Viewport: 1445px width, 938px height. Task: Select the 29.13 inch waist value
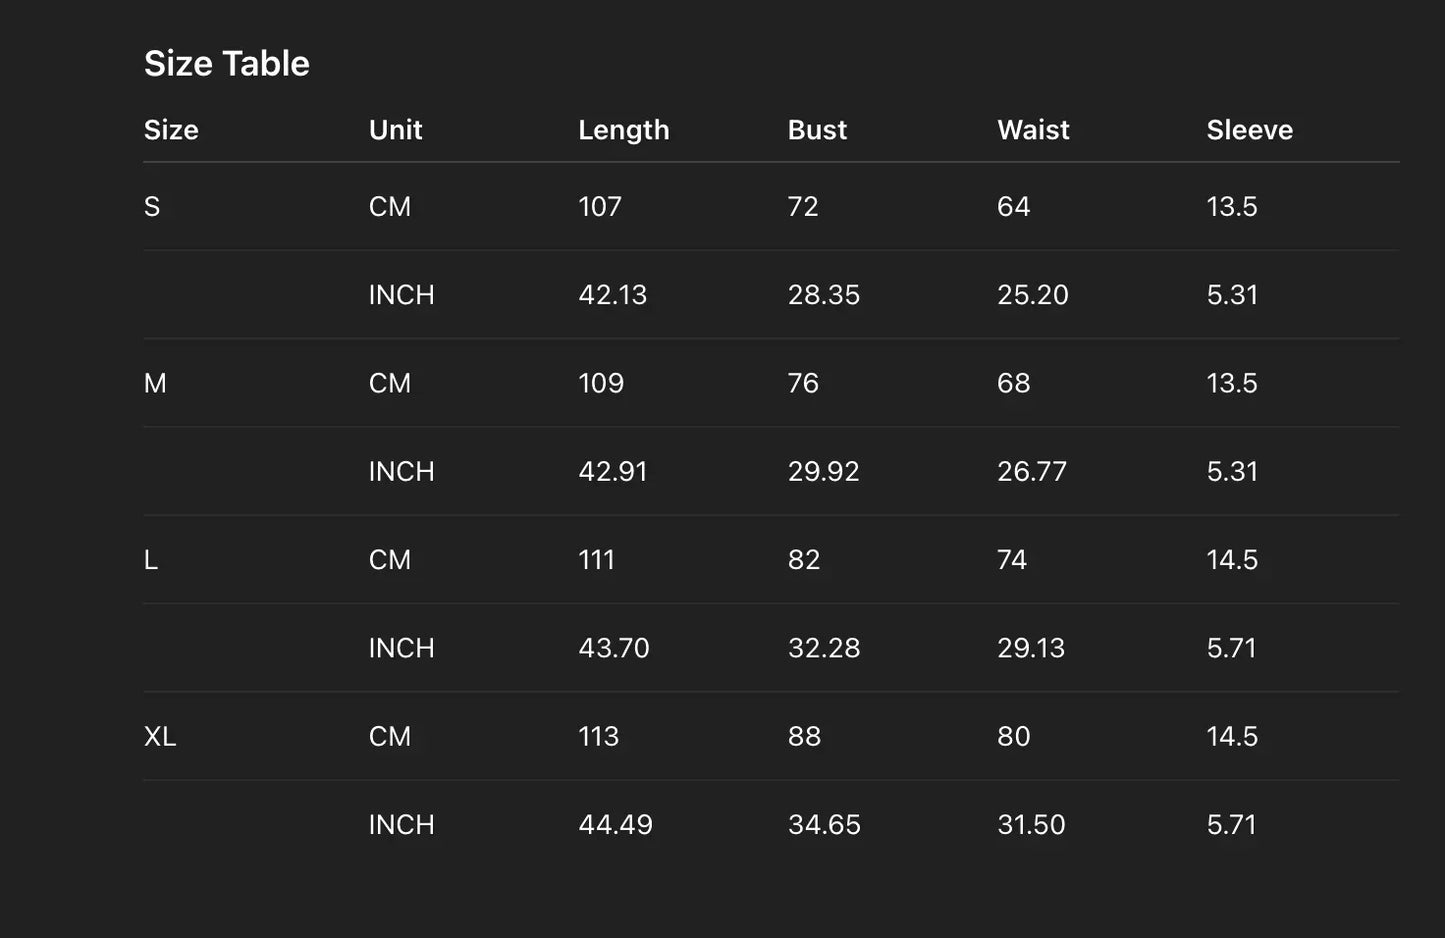point(1030,648)
